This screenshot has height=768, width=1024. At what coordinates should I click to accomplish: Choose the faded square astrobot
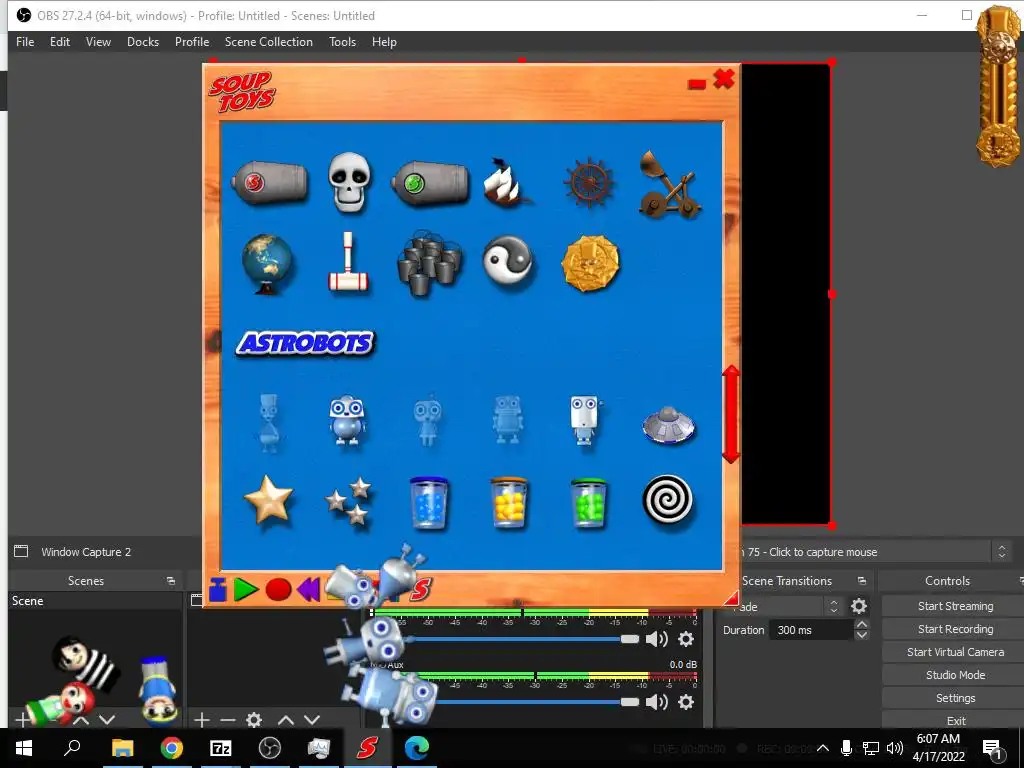(507, 420)
